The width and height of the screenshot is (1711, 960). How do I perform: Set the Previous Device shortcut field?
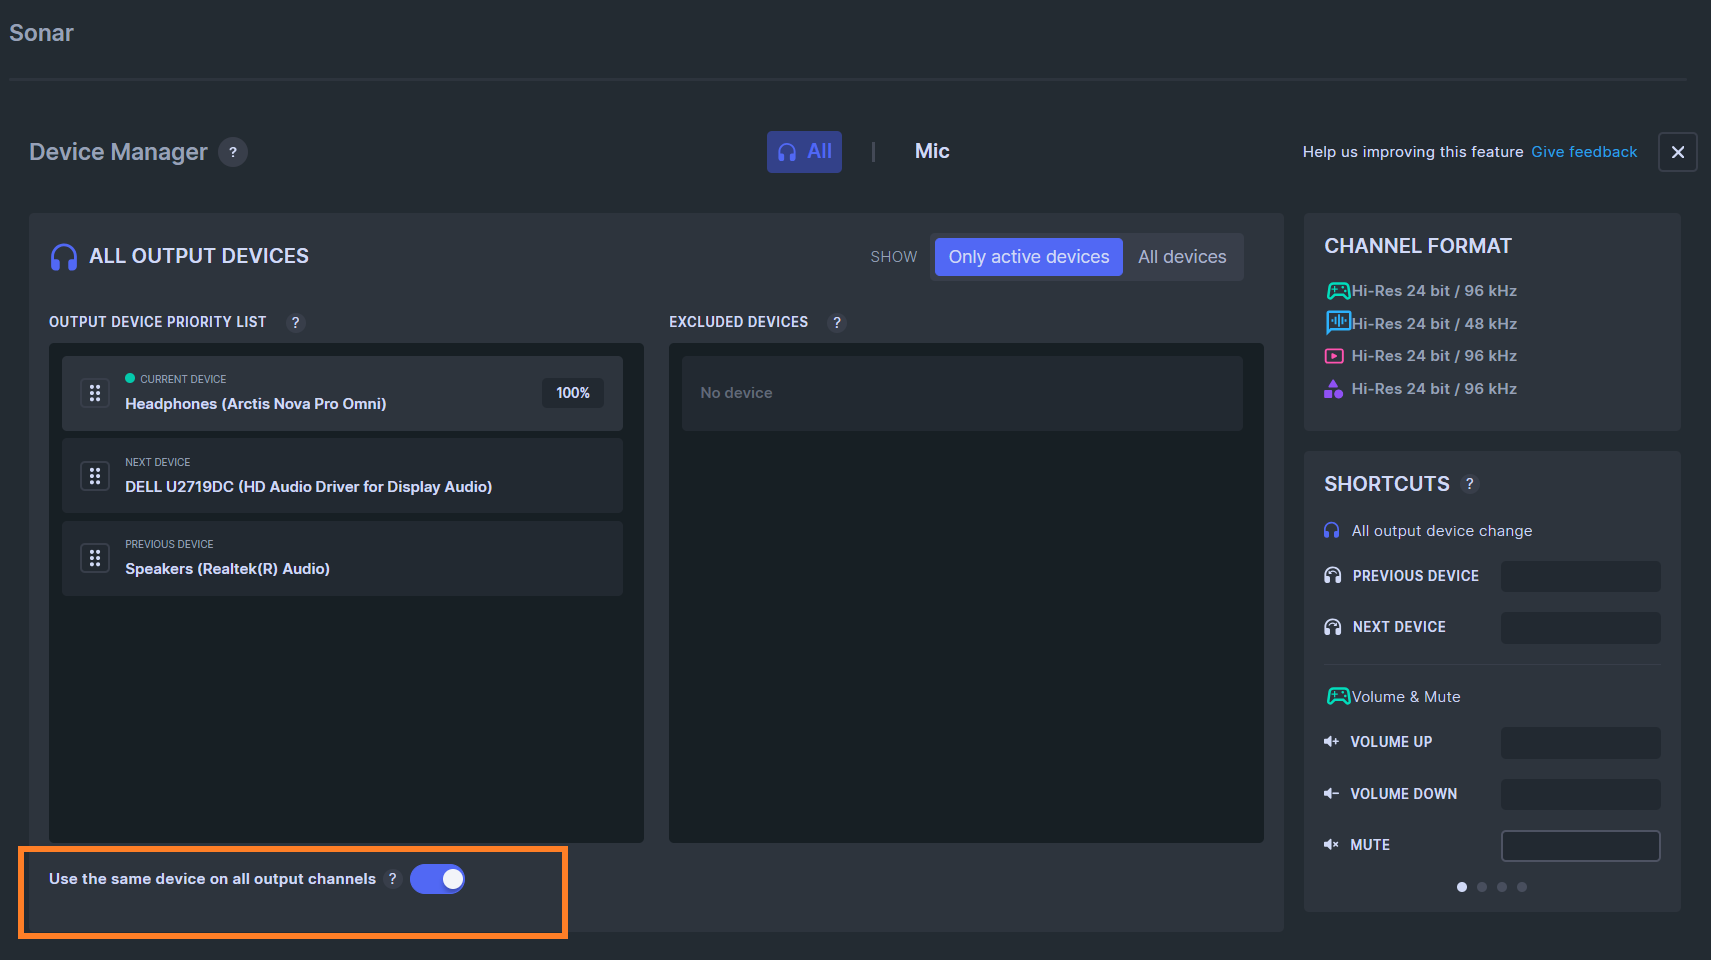(x=1580, y=576)
